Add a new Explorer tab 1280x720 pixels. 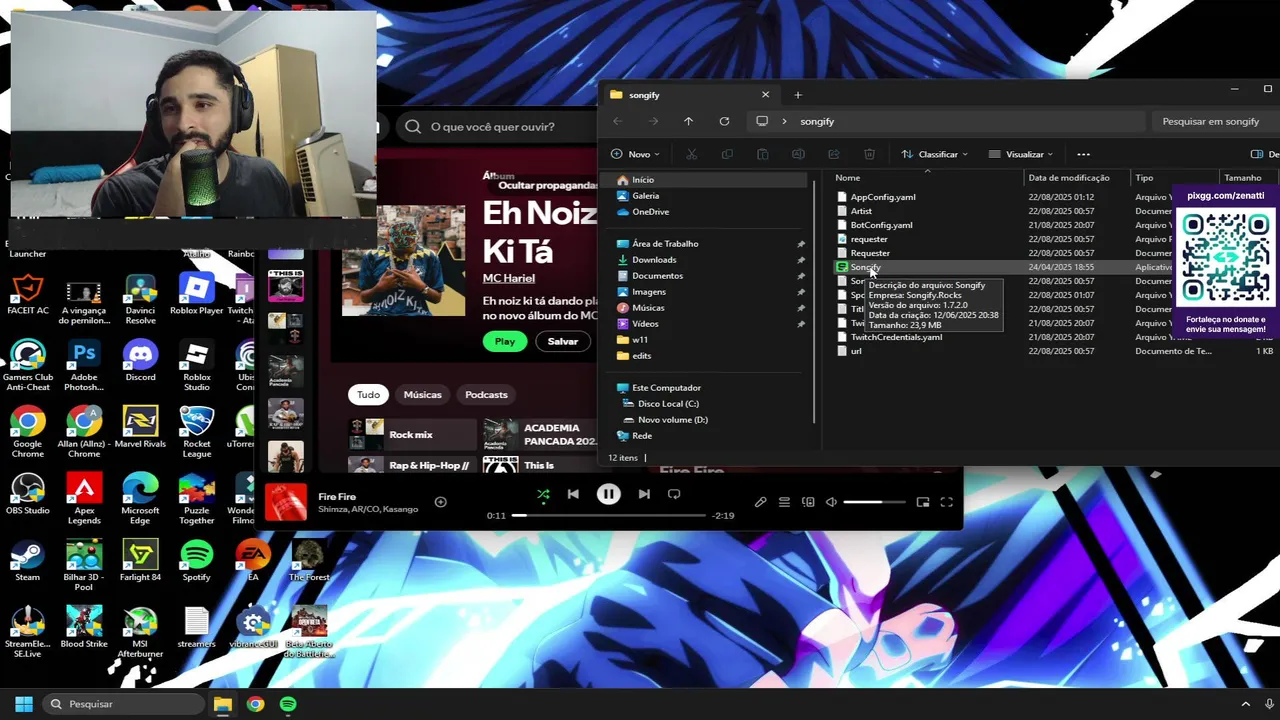tap(798, 95)
